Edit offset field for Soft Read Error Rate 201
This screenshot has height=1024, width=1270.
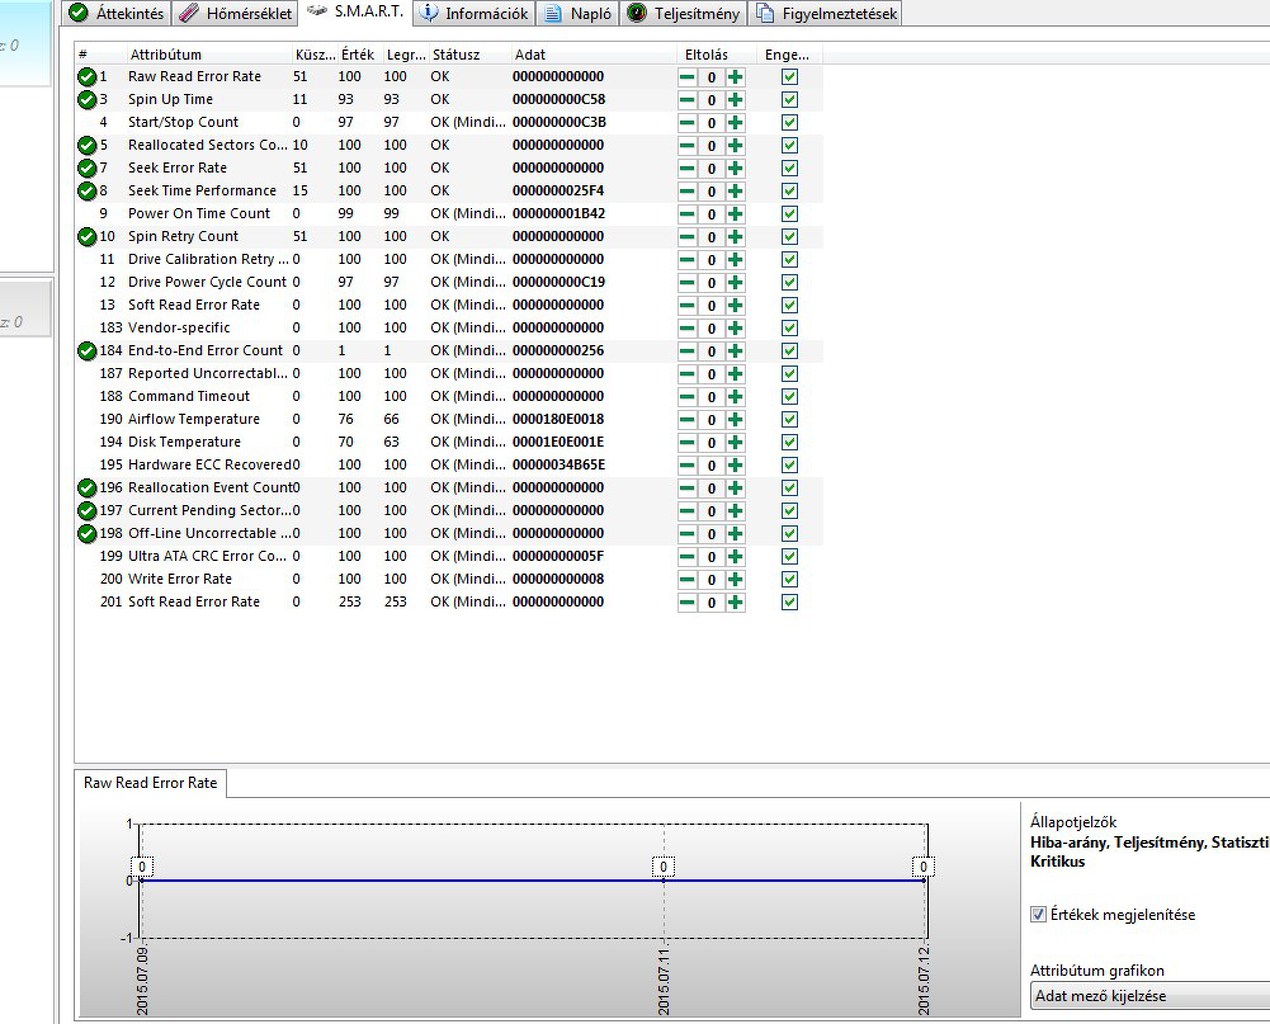coord(711,603)
